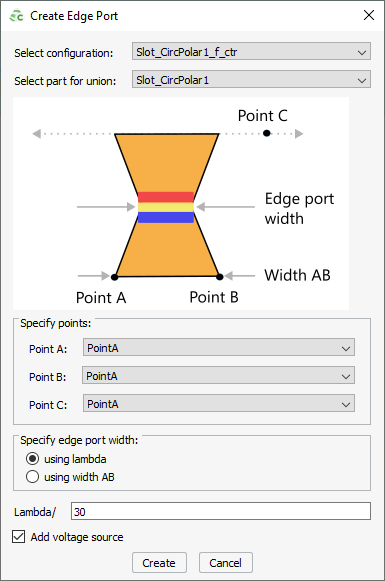
Task: Select the using lambda radio button
Action: coord(32,459)
